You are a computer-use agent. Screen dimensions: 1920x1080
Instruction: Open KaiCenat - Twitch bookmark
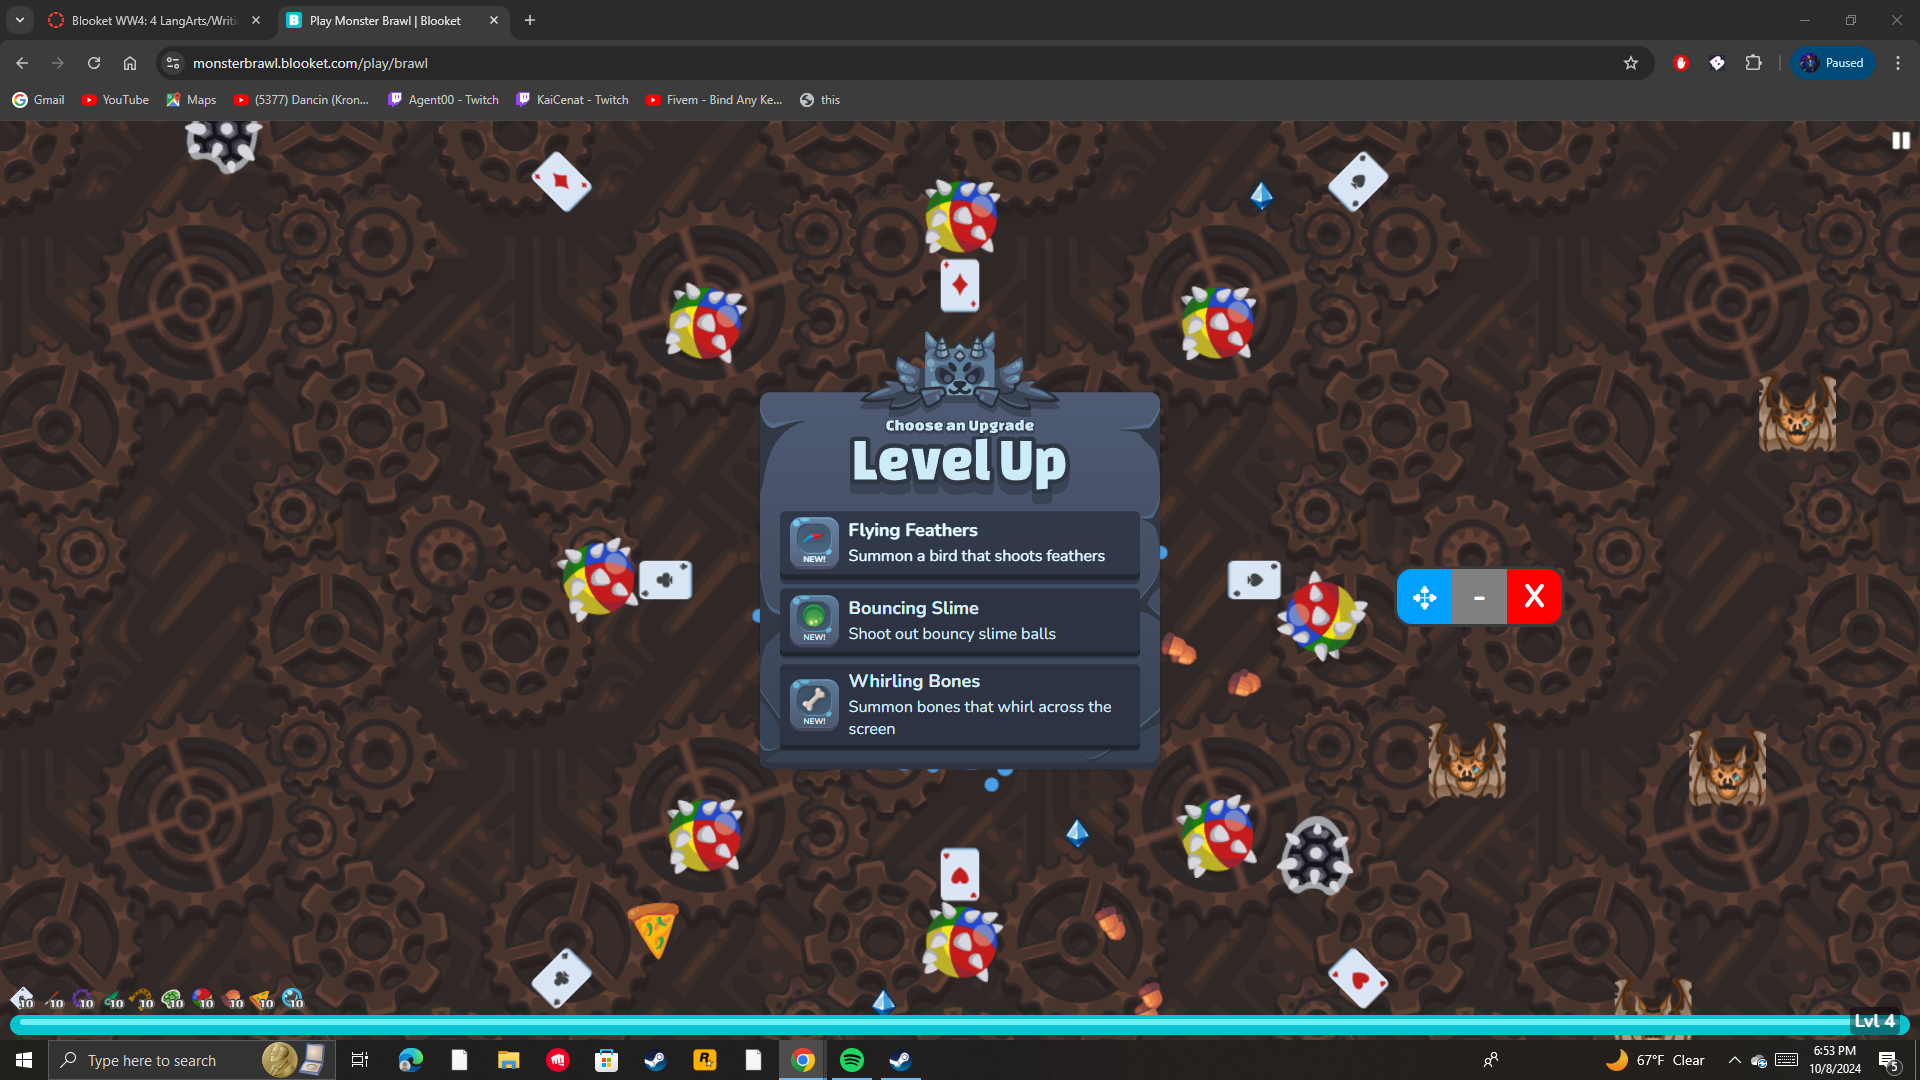572,100
